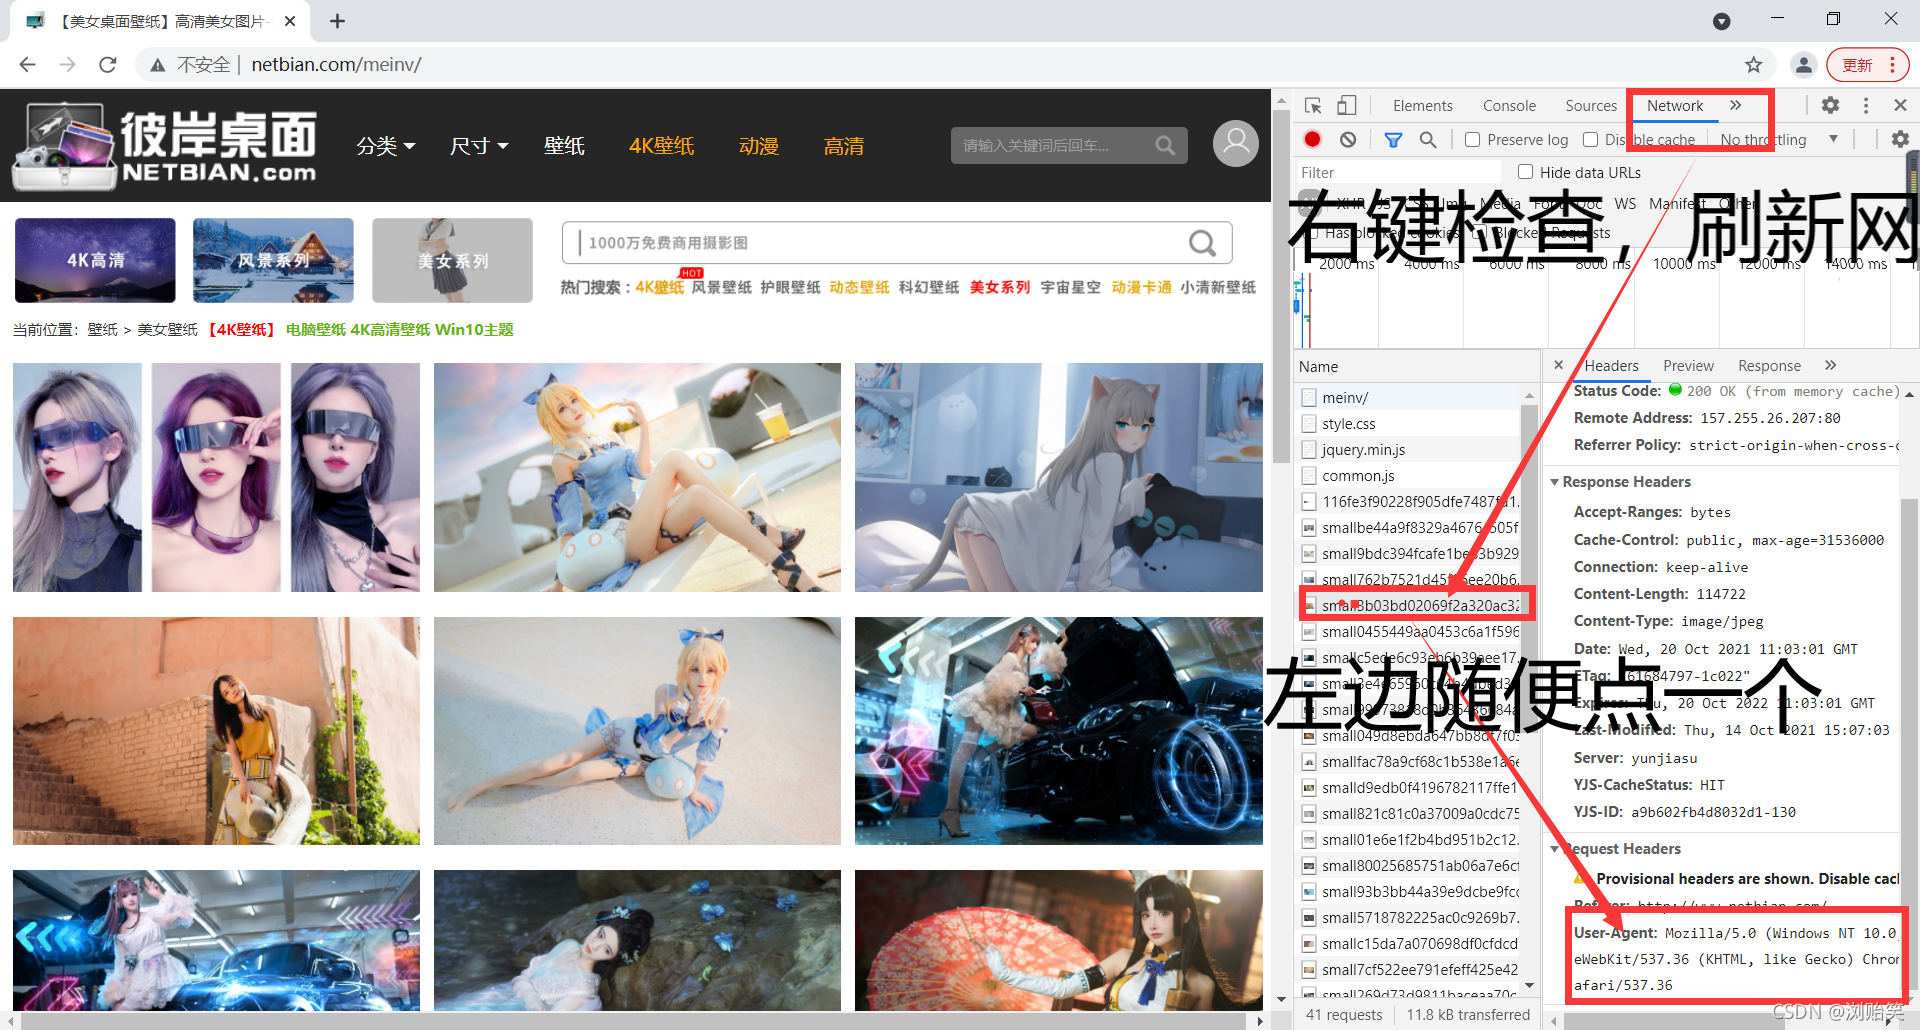Select the jquery.min.js request row
1920x1030 pixels.
(1408, 450)
